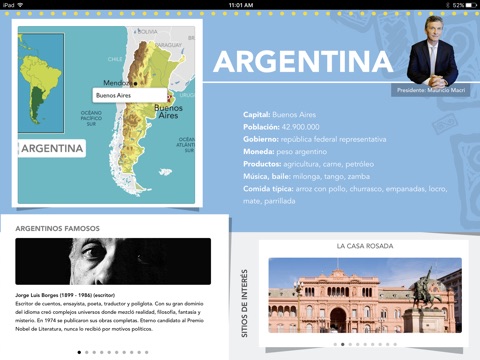Tap the SITIOS DE INTERÉS vertical label
Image resolution: width=480 pixels, height=360 pixels.
pos(244,303)
